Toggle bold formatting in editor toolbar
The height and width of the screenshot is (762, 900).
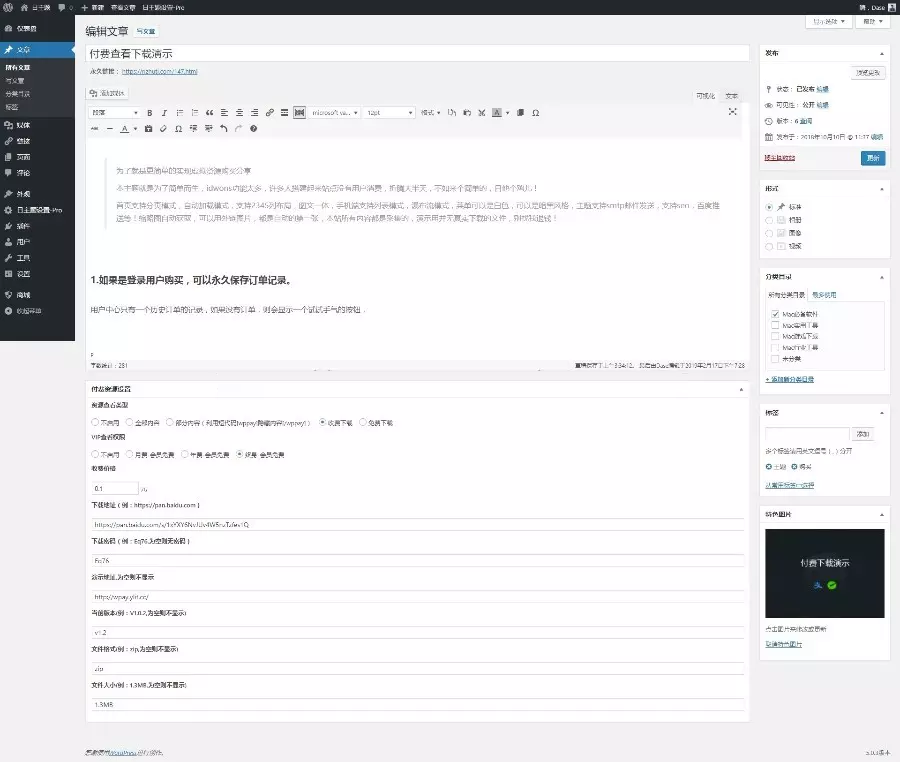pos(150,113)
